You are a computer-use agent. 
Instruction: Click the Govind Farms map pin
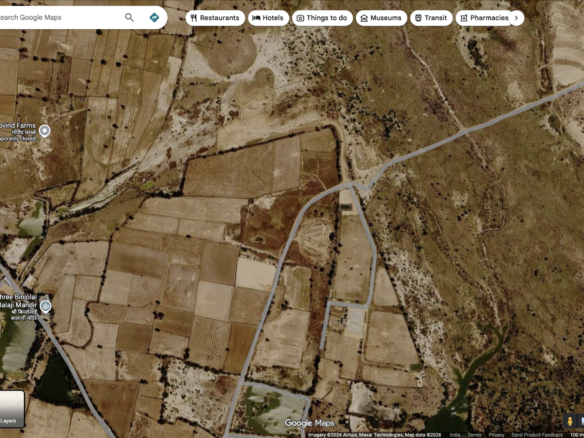click(45, 131)
